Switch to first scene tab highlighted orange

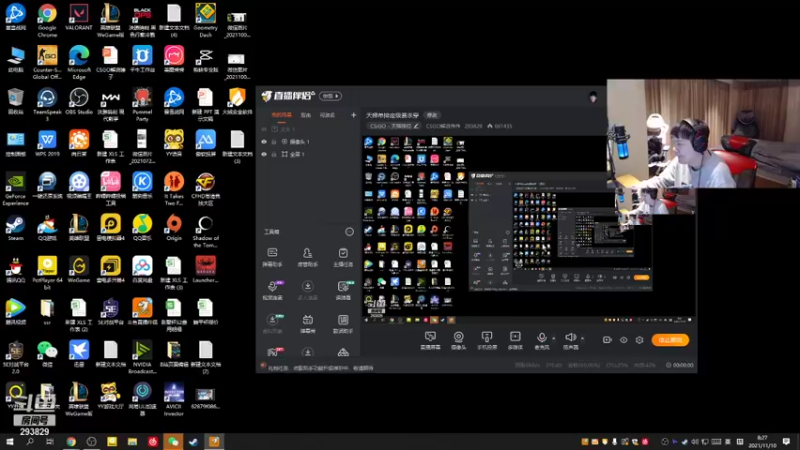click(x=281, y=115)
